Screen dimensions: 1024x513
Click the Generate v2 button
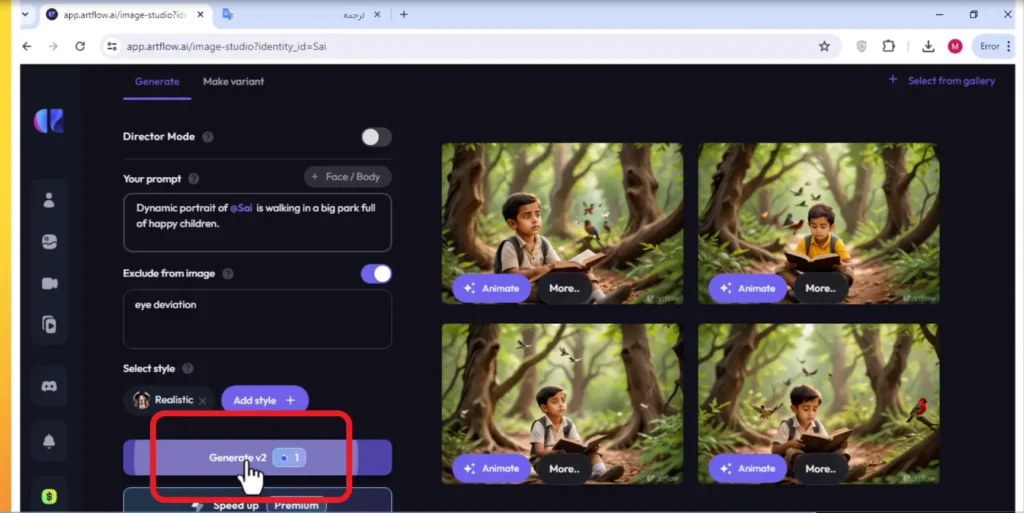point(257,458)
